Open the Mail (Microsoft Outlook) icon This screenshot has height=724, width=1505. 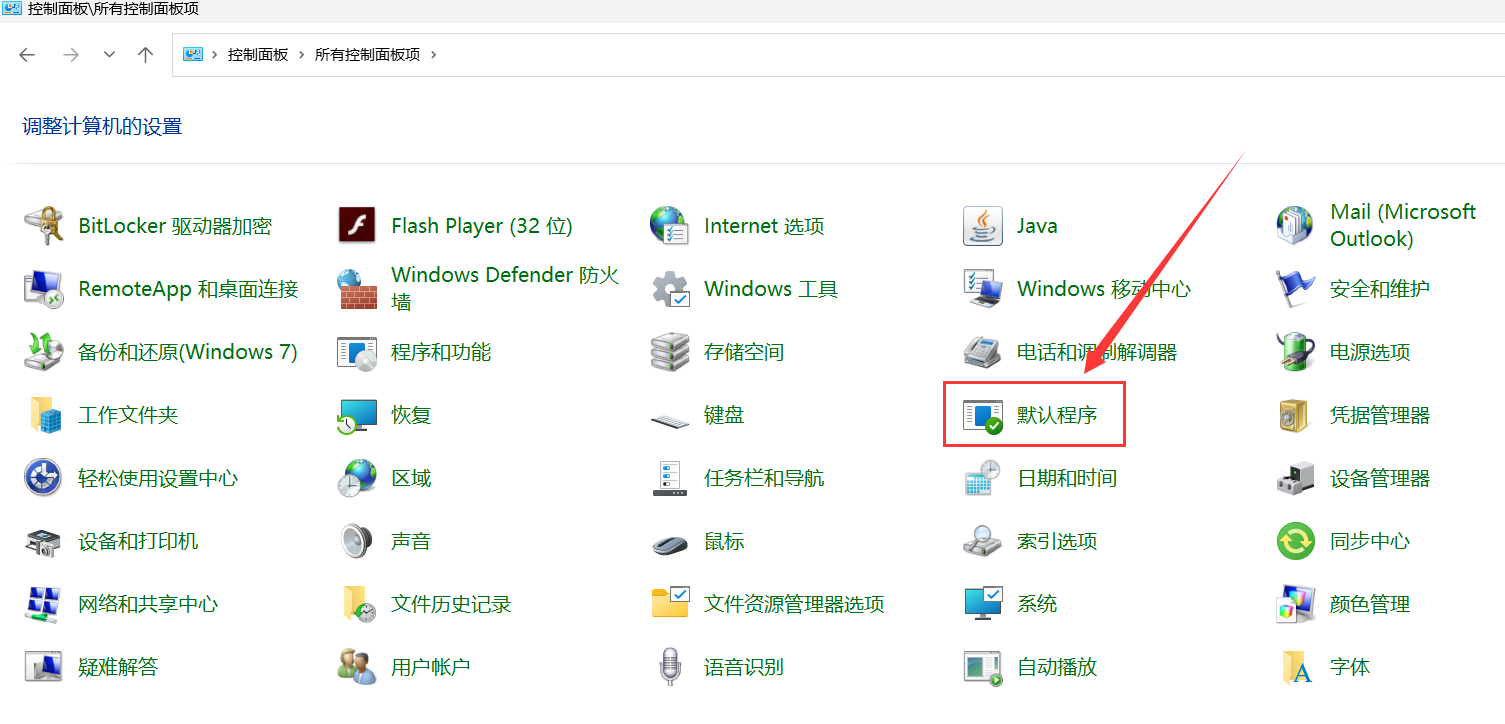click(1295, 226)
